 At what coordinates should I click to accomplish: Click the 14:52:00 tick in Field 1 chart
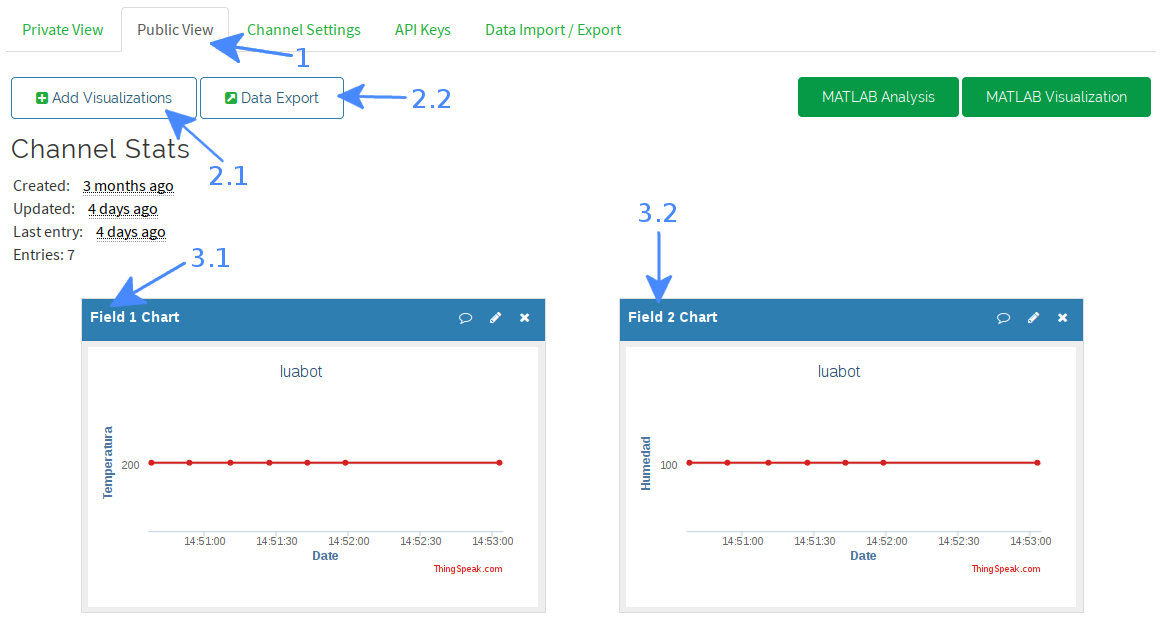click(x=349, y=542)
